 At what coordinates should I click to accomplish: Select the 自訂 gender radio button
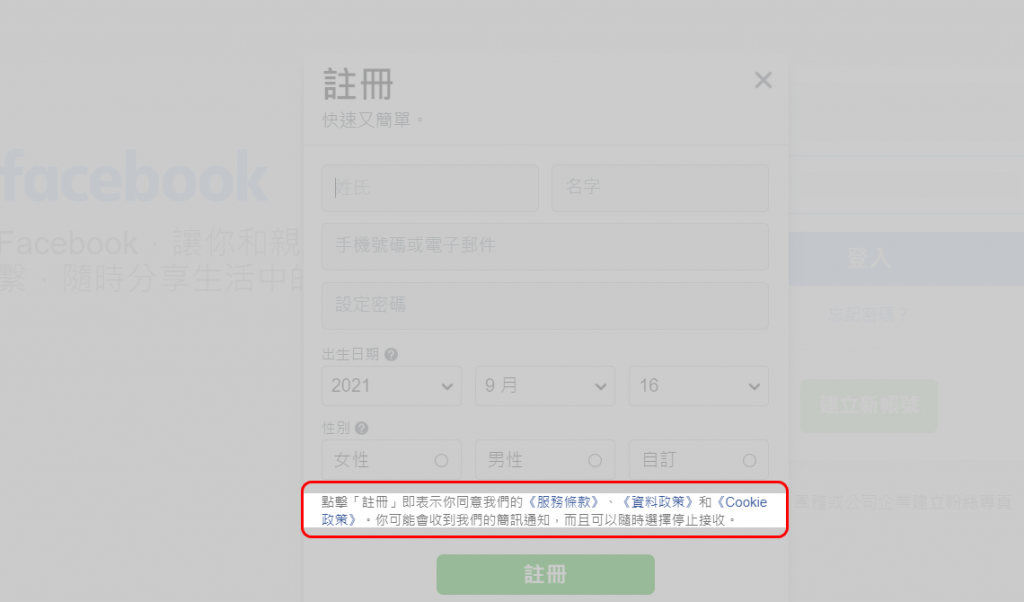(x=749, y=460)
